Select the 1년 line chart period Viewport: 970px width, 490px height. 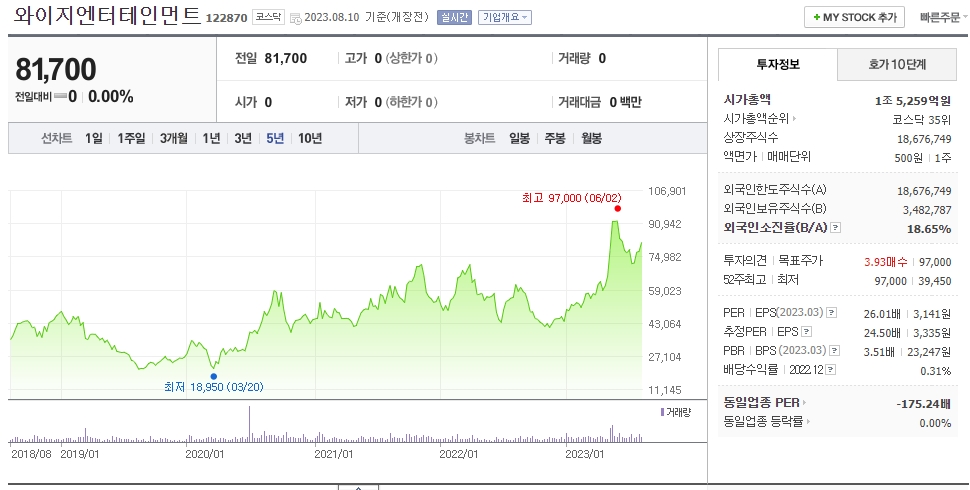212,139
